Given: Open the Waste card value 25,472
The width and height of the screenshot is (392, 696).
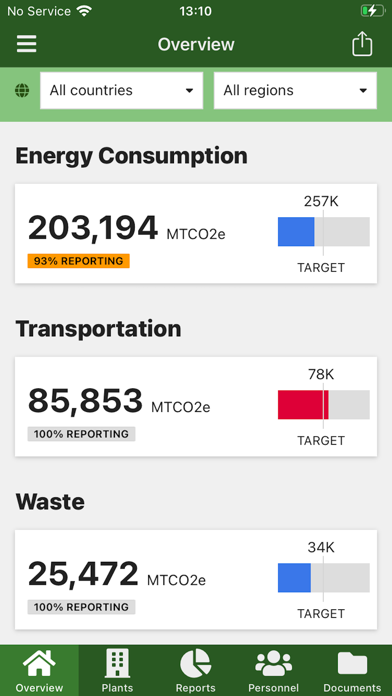Looking at the screenshot, I should coord(83,573).
